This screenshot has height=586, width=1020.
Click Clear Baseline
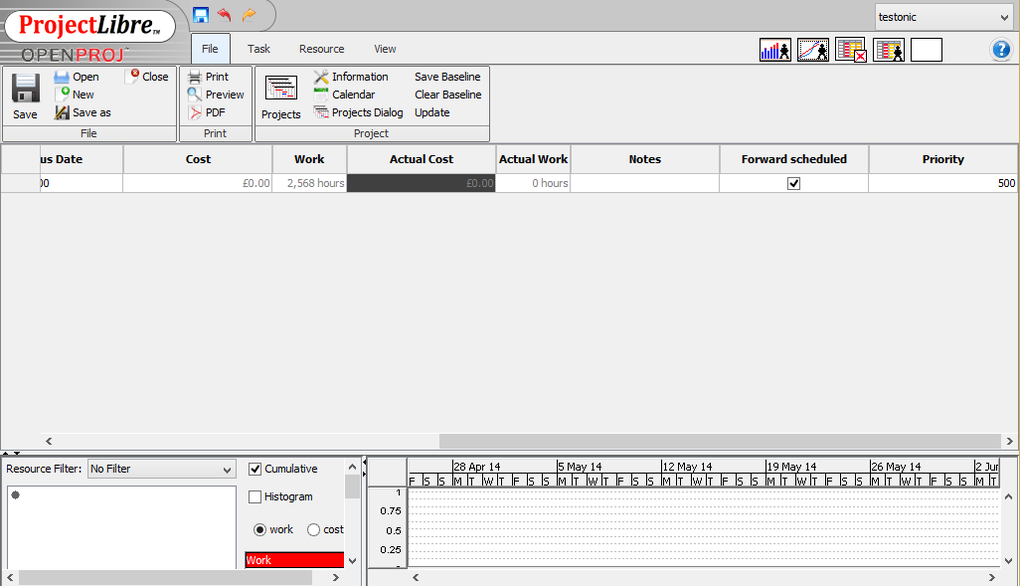[448, 94]
